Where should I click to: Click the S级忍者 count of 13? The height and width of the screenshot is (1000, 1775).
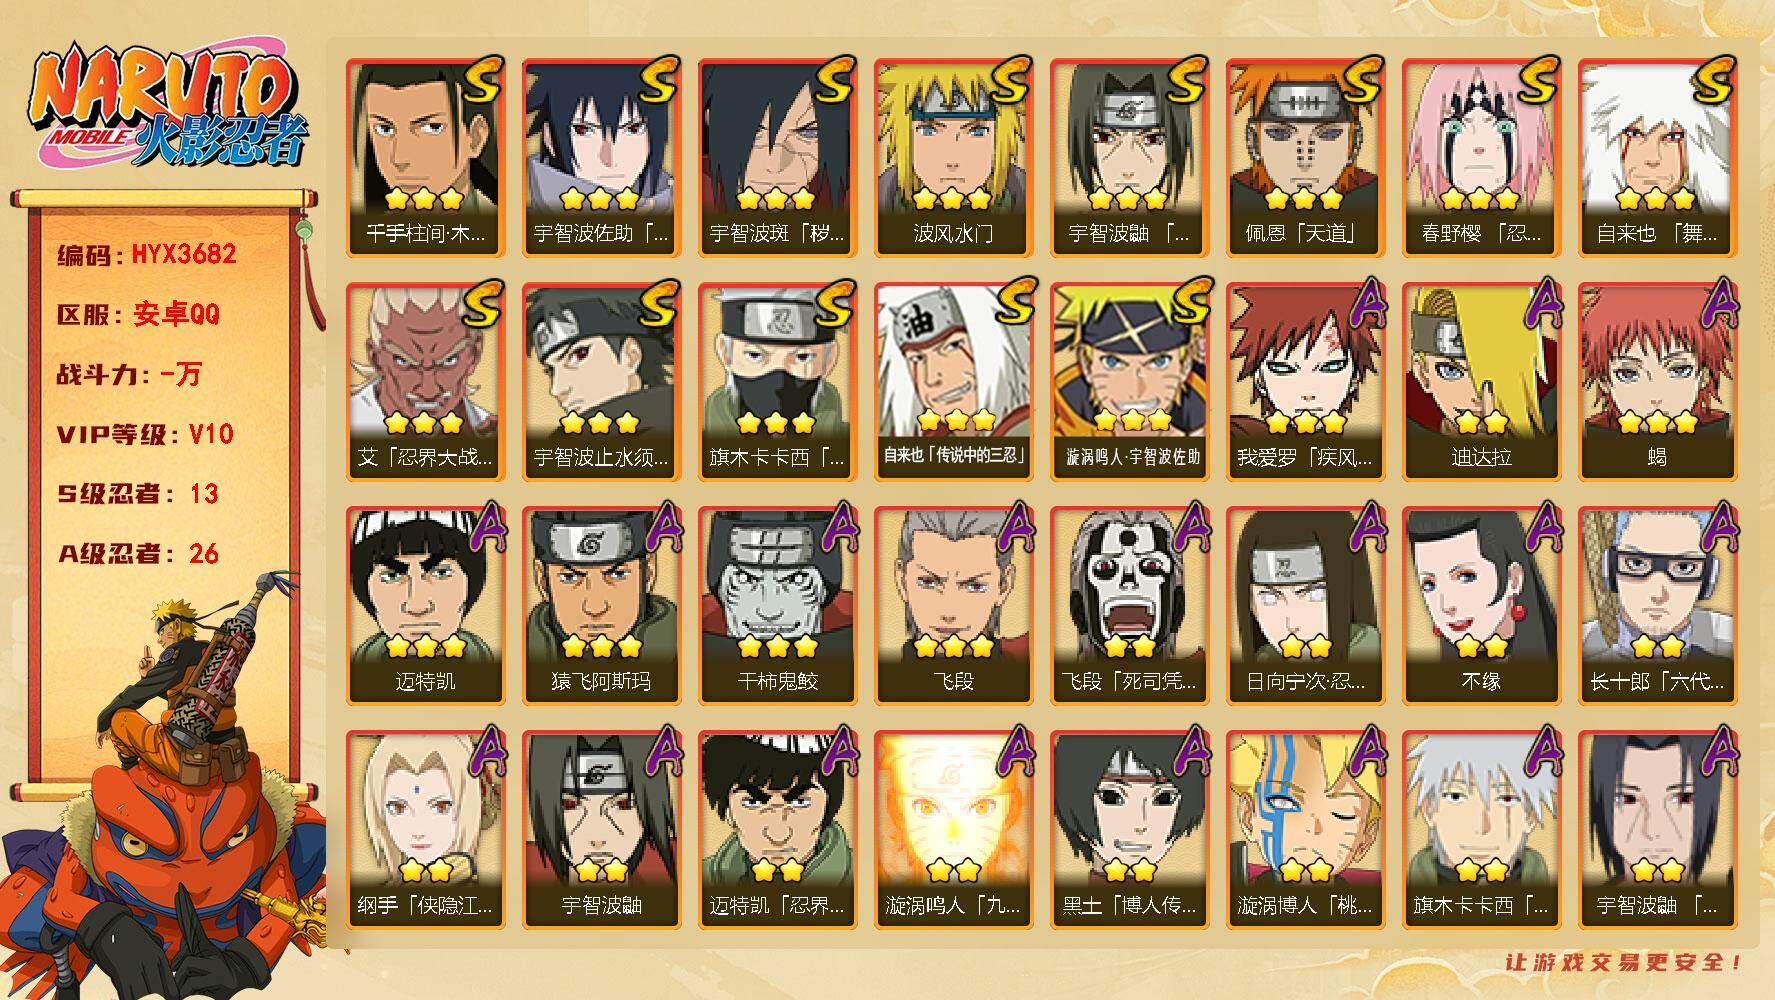pyautogui.click(x=204, y=494)
